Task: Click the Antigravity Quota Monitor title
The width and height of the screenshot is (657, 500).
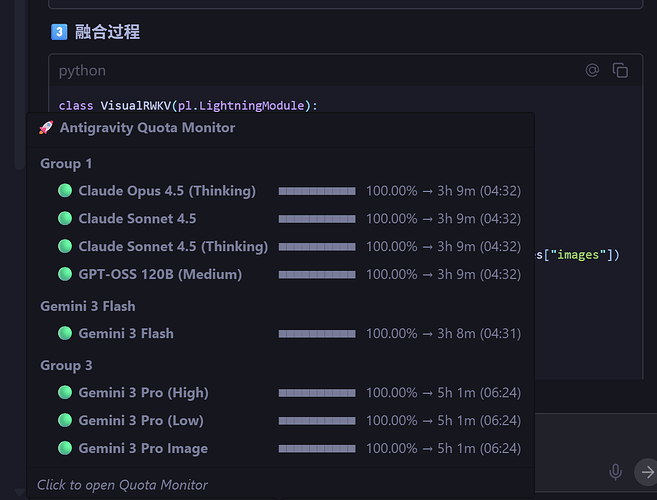Action: tap(147, 127)
